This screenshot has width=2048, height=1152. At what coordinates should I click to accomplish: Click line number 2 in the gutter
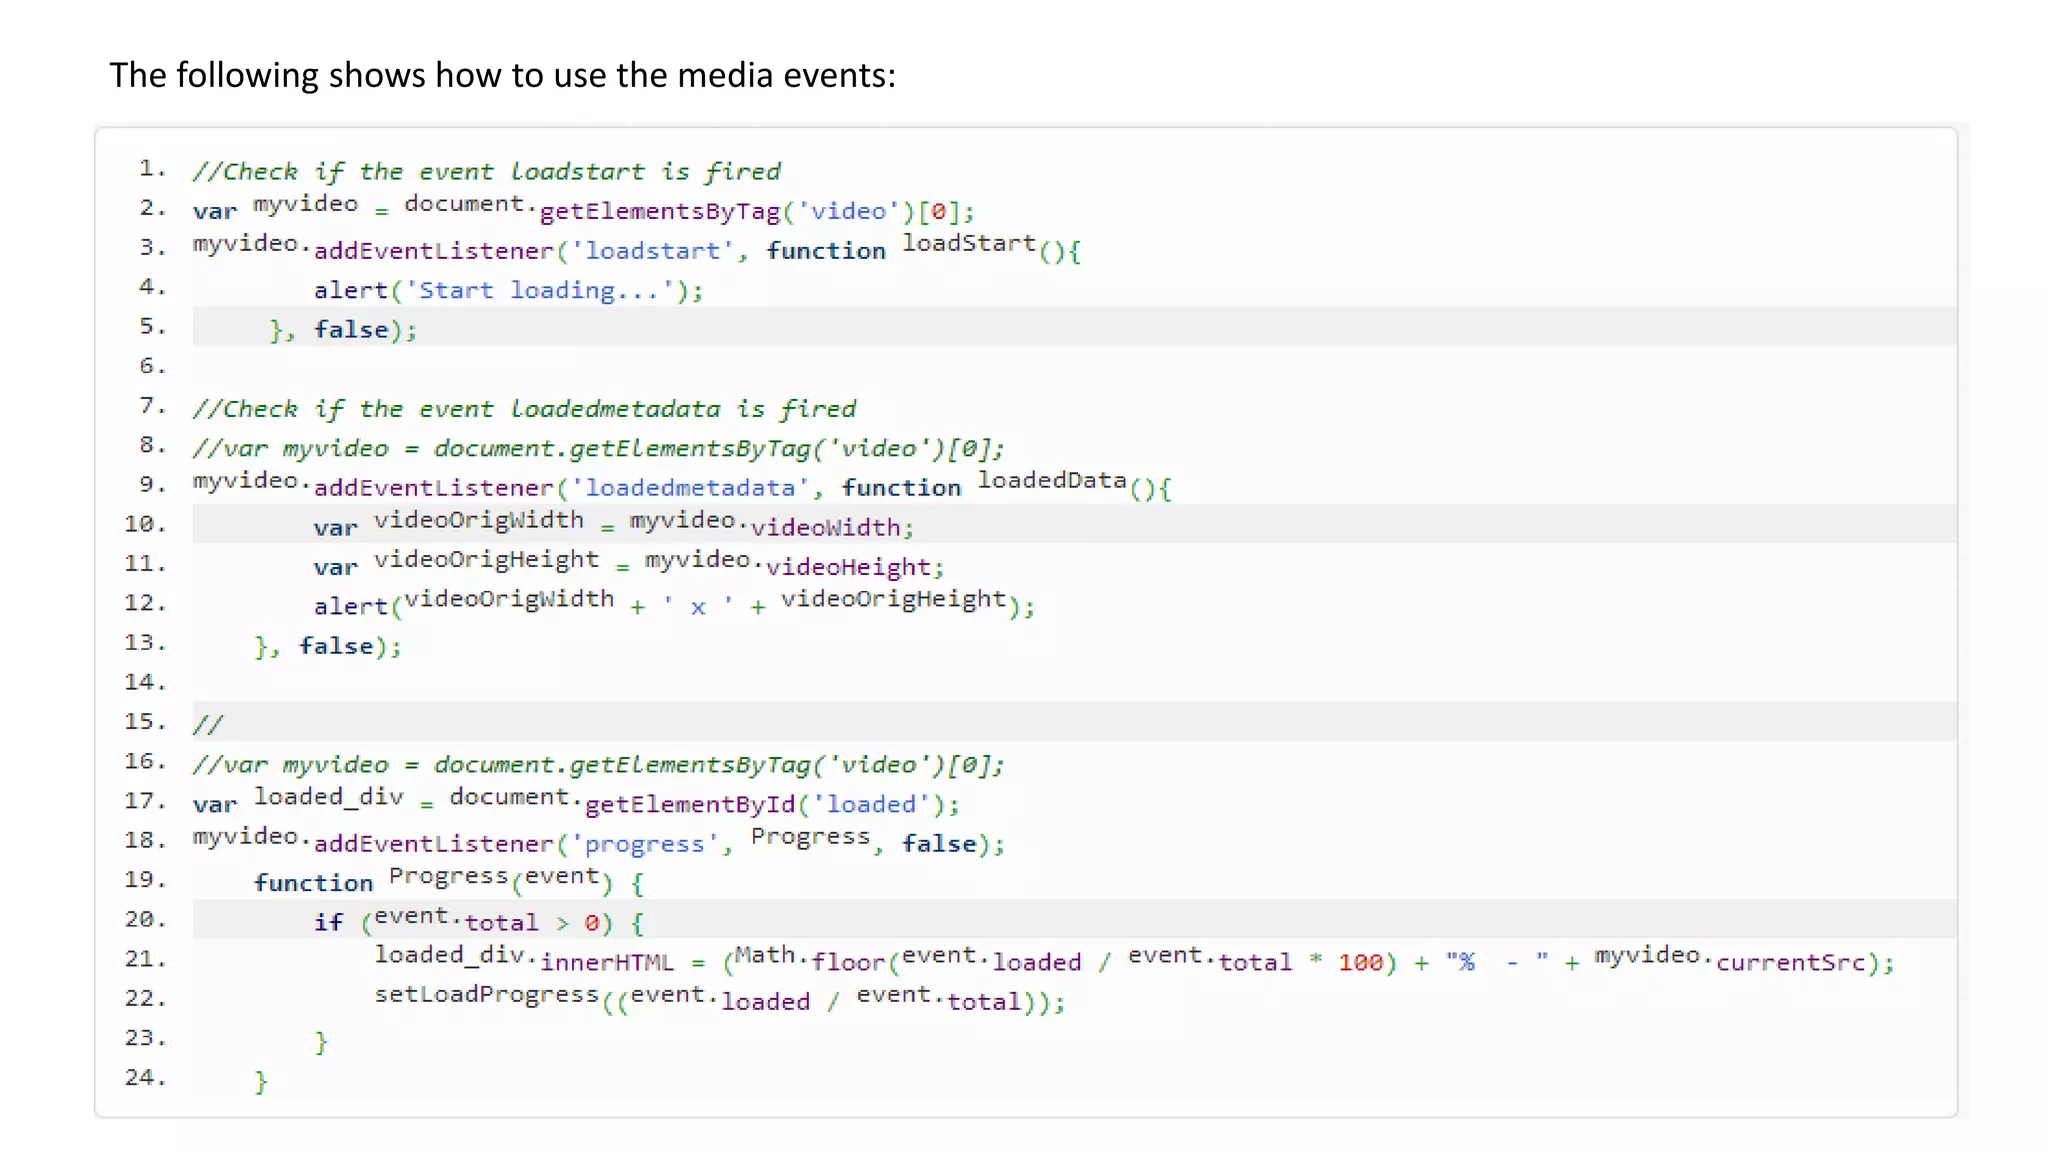coord(153,208)
